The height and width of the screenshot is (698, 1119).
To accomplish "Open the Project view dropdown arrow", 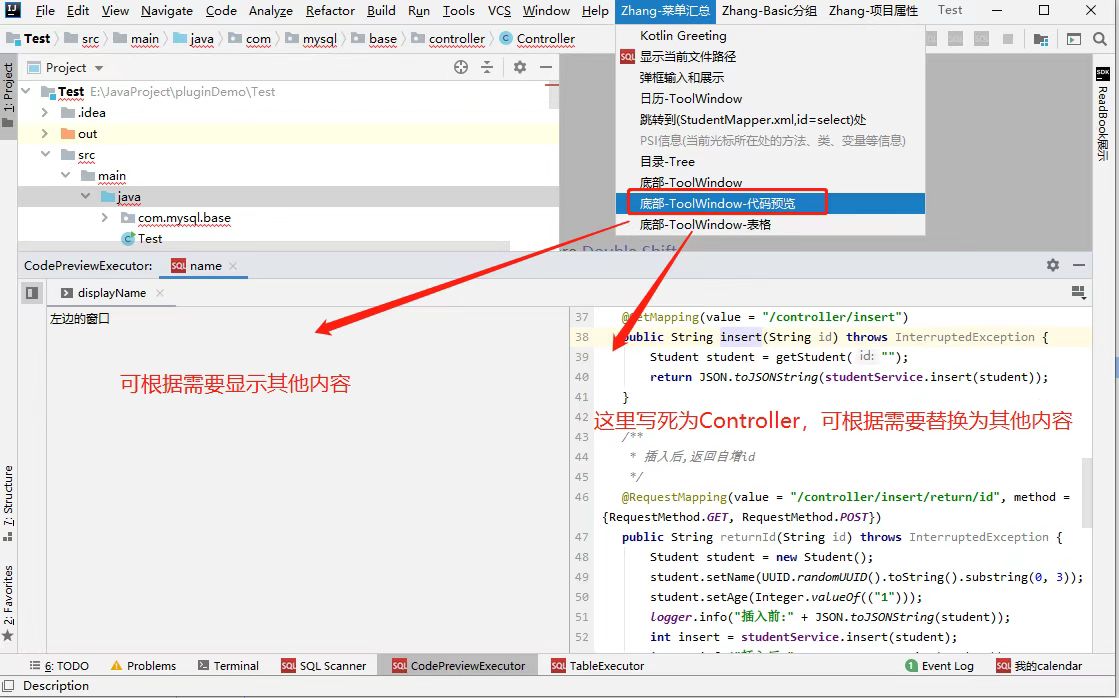I will 99,69.
